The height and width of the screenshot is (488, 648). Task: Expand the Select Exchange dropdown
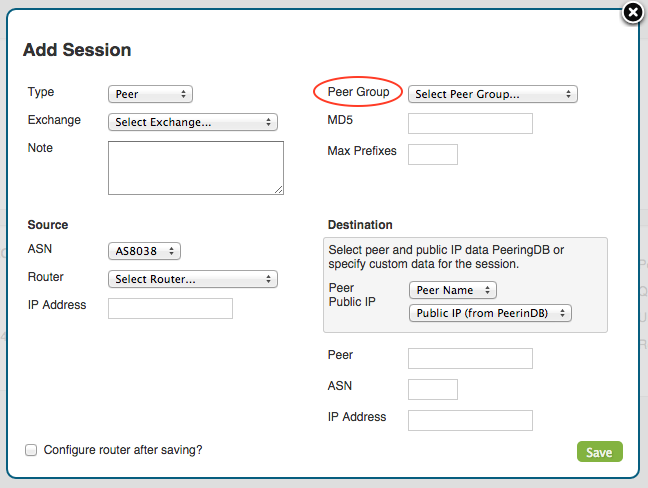192,122
